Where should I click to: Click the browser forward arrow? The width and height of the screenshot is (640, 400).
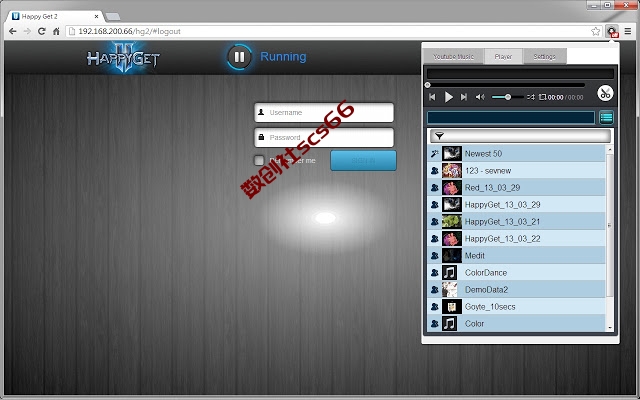[x=27, y=31]
